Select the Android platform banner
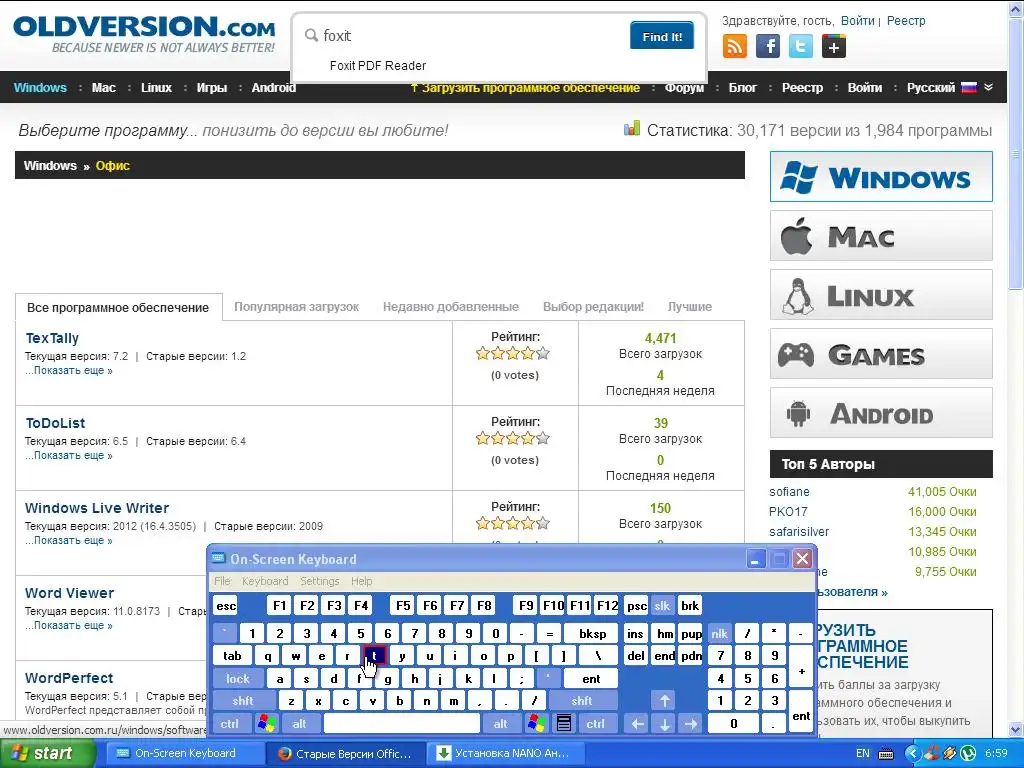Screen dimensions: 1024x768 [x=881, y=413]
